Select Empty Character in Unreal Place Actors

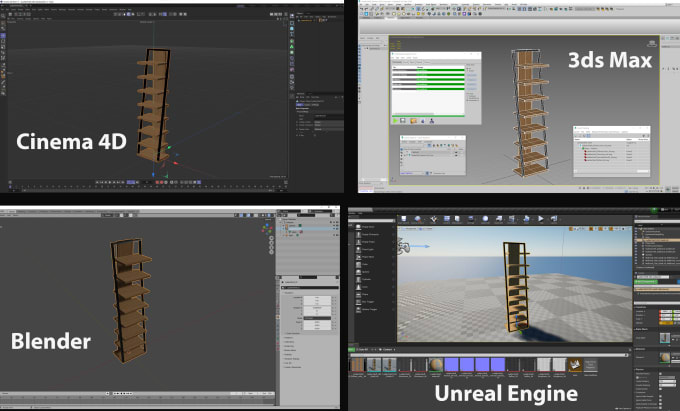(x=369, y=235)
